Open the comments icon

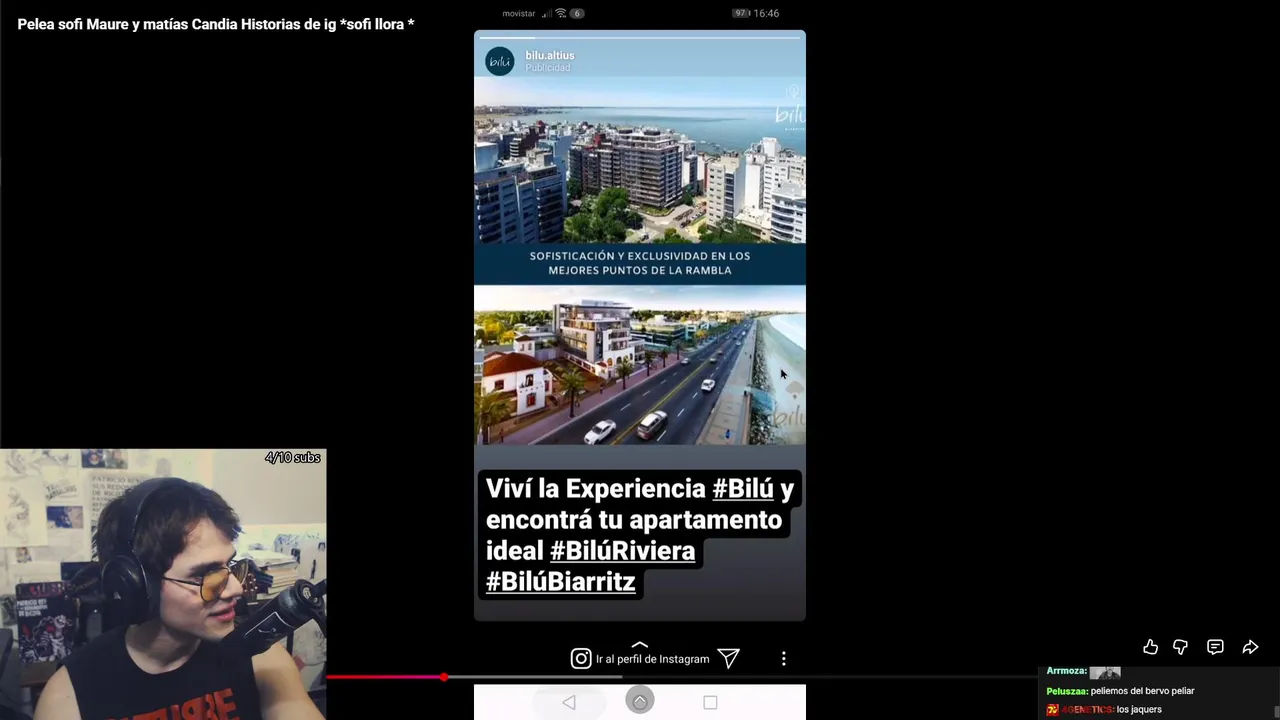[1215, 647]
